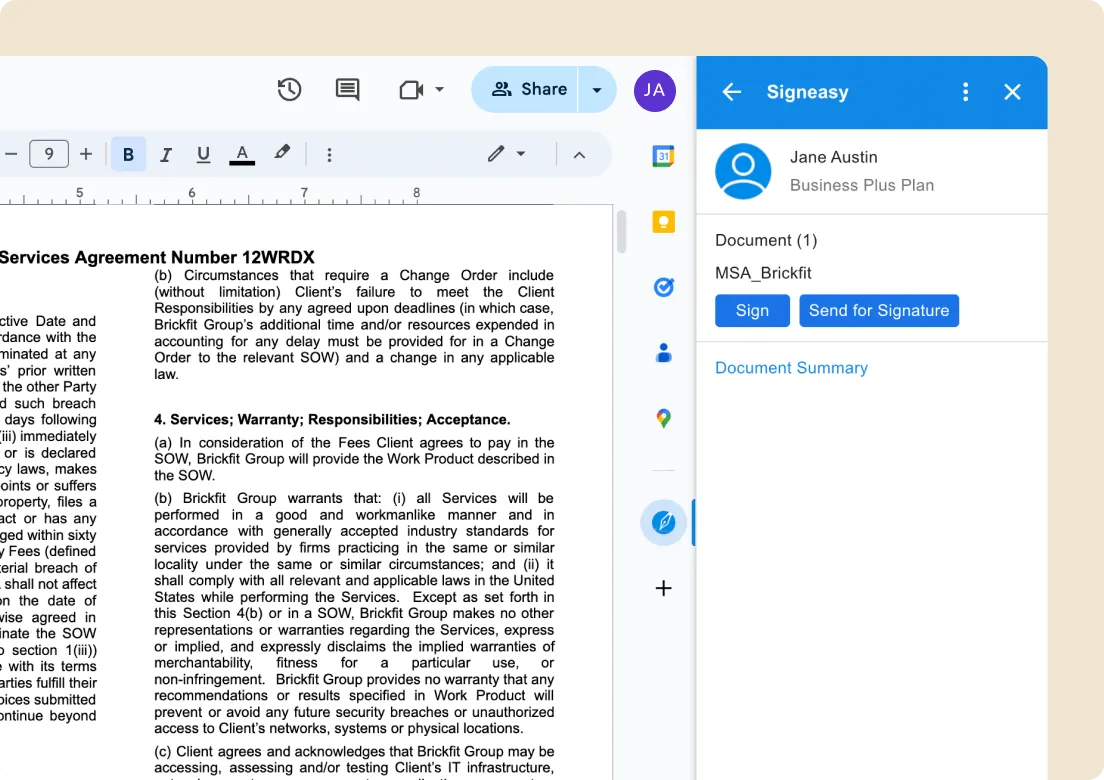Screen dimensions: 1104x780
Task: Show all comments using the comment icon
Action: click(347, 89)
